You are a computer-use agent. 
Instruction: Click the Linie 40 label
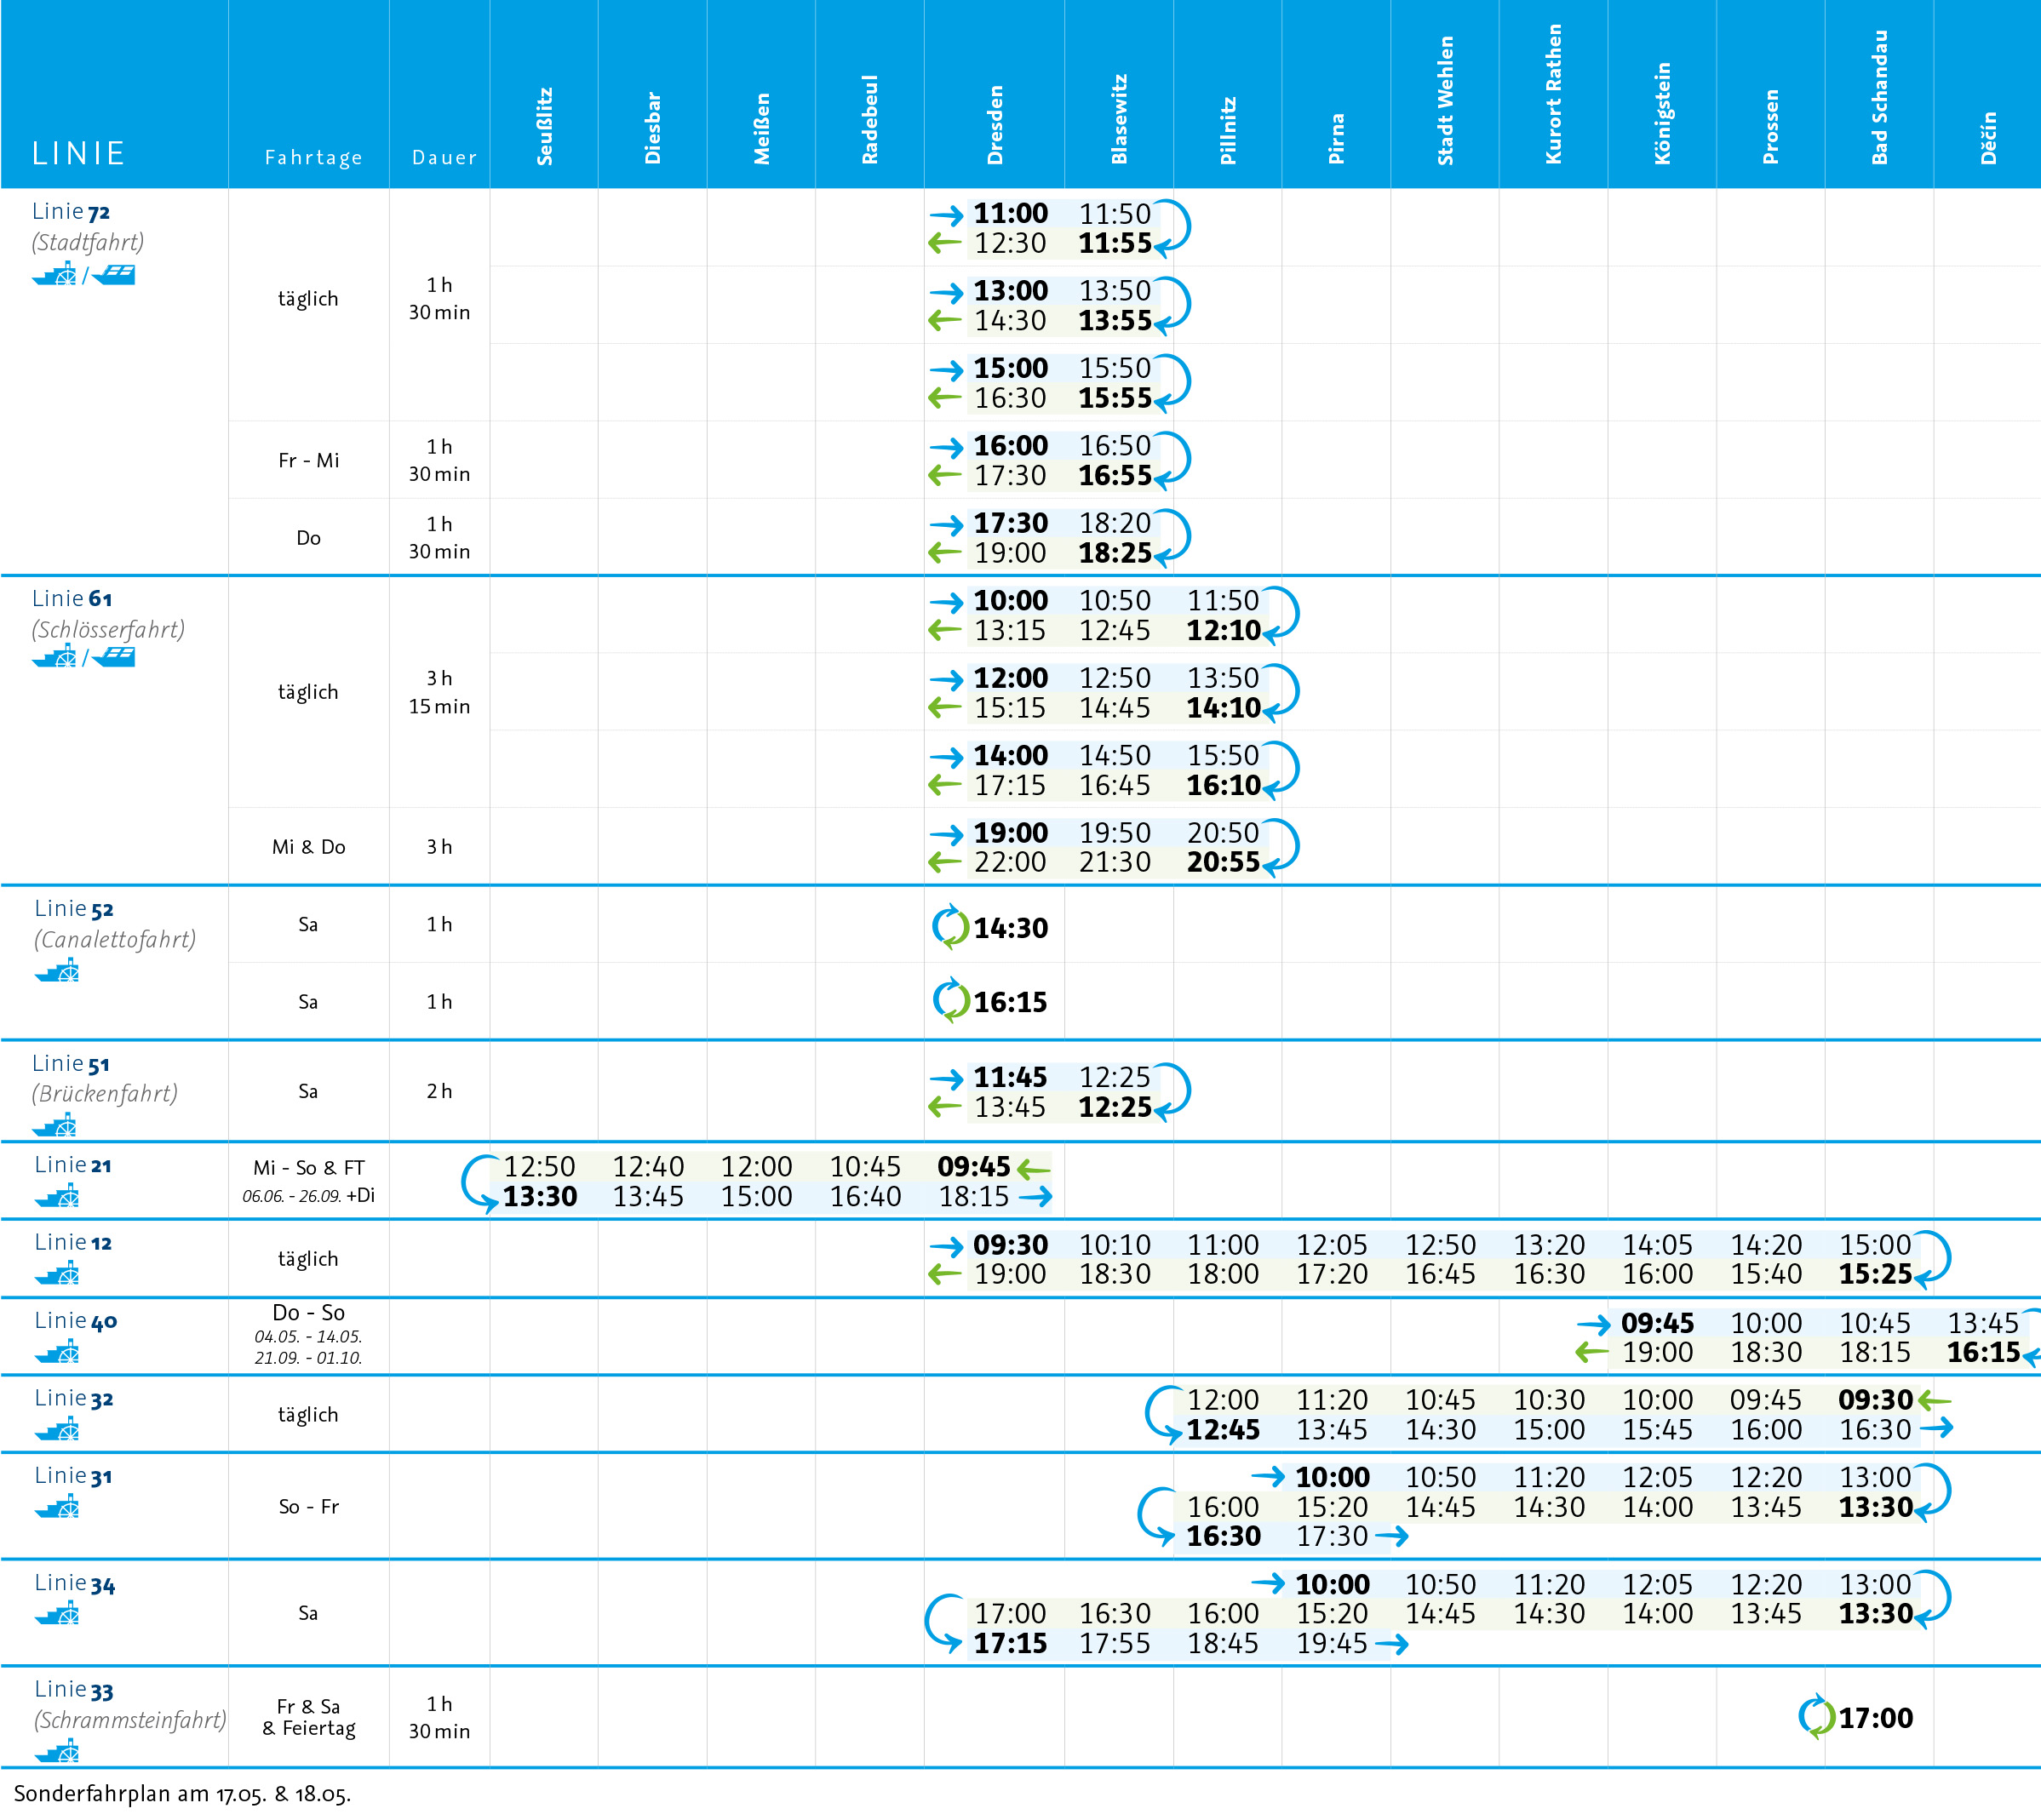pyautogui.click(x=76, y=1321)
